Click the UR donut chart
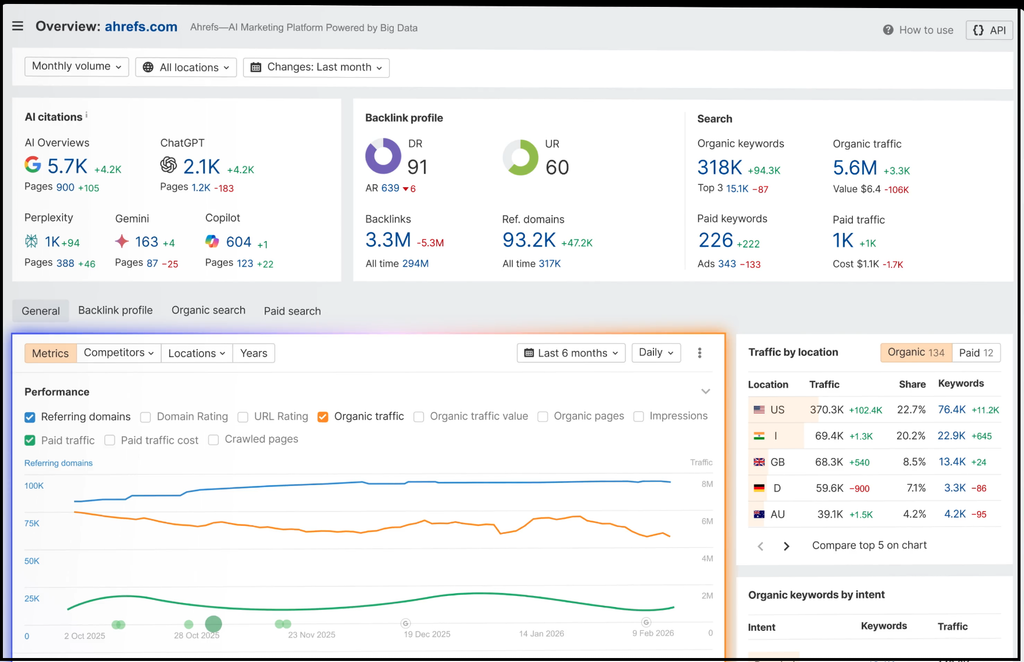This screenshot has height=662, width=1024. point(520,157)
